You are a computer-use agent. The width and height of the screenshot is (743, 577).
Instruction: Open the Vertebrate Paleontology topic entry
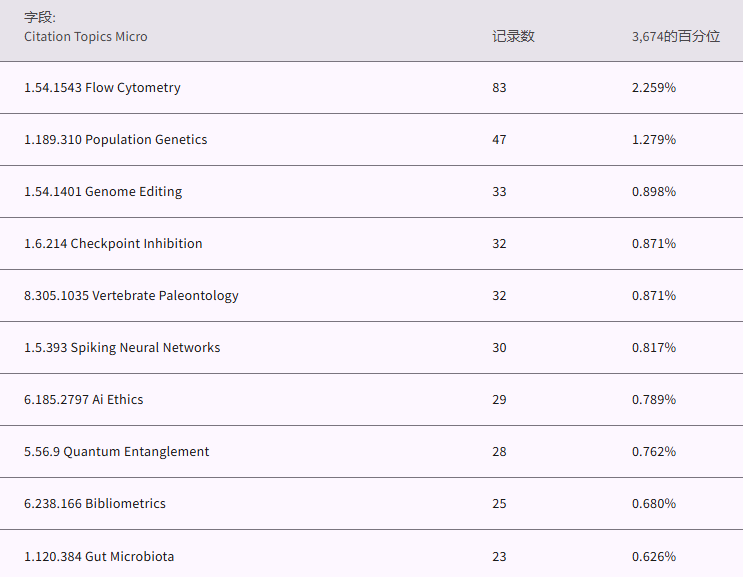[x=131, y=296]
